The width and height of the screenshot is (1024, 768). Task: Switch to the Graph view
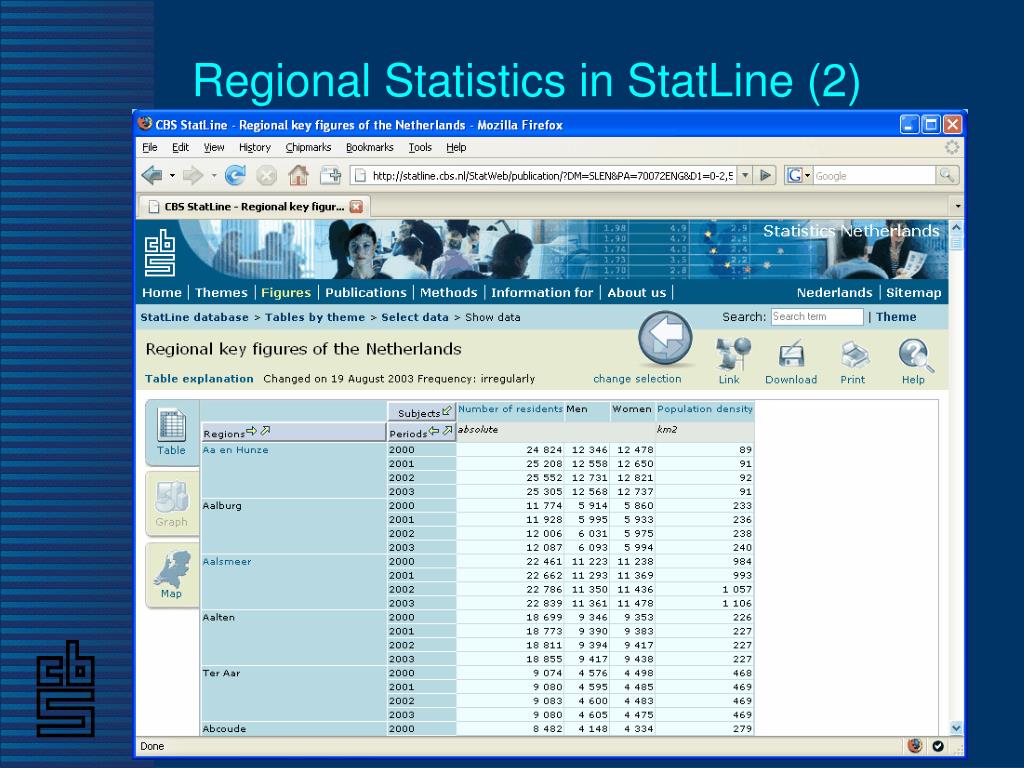pos(172,504)
